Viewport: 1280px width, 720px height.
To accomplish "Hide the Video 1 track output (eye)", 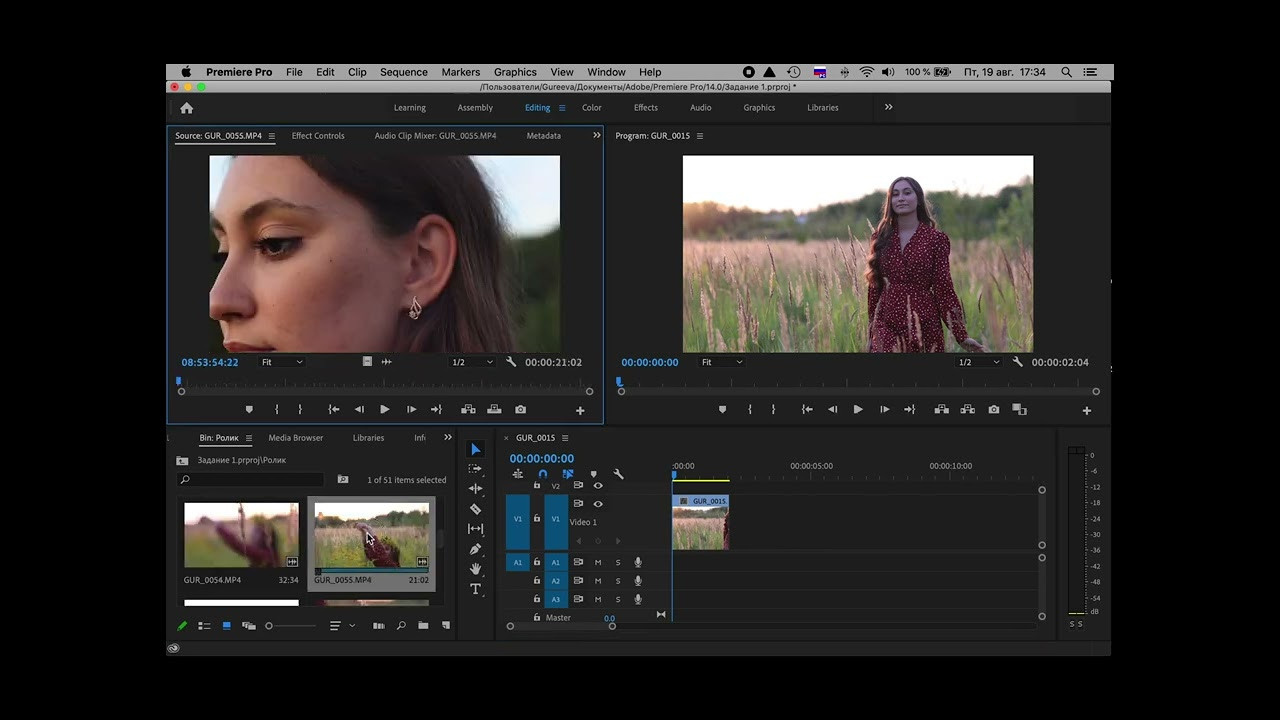I will [598, 504].
